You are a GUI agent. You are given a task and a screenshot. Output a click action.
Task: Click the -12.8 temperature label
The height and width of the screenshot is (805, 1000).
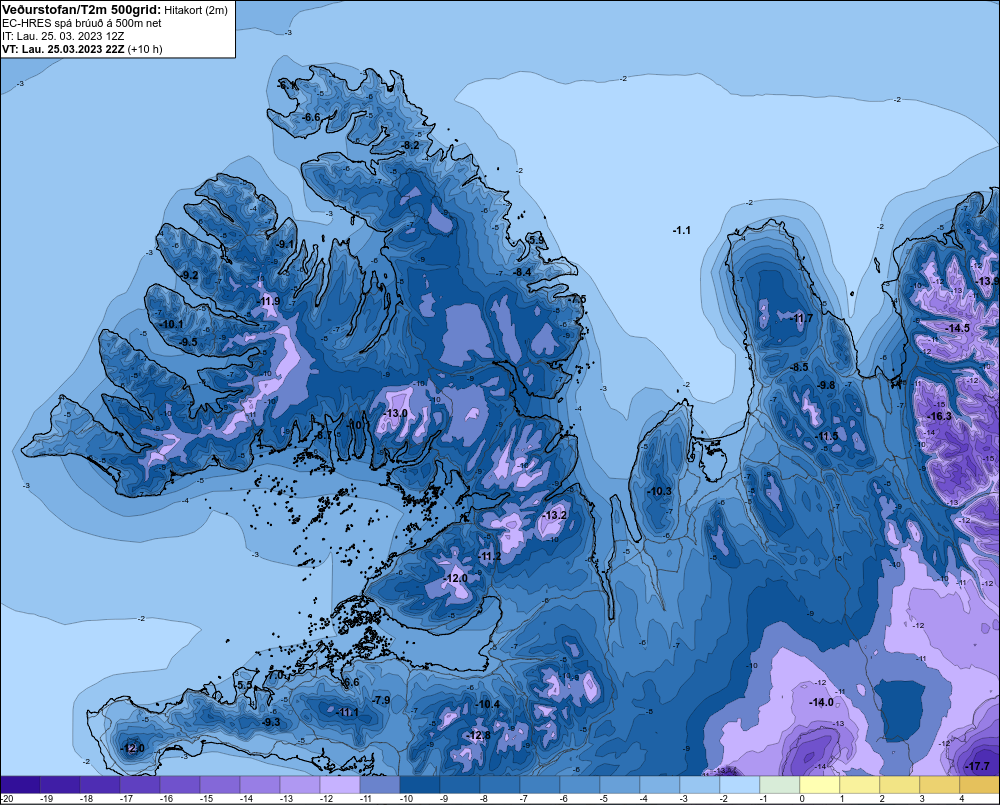(479, 735)
